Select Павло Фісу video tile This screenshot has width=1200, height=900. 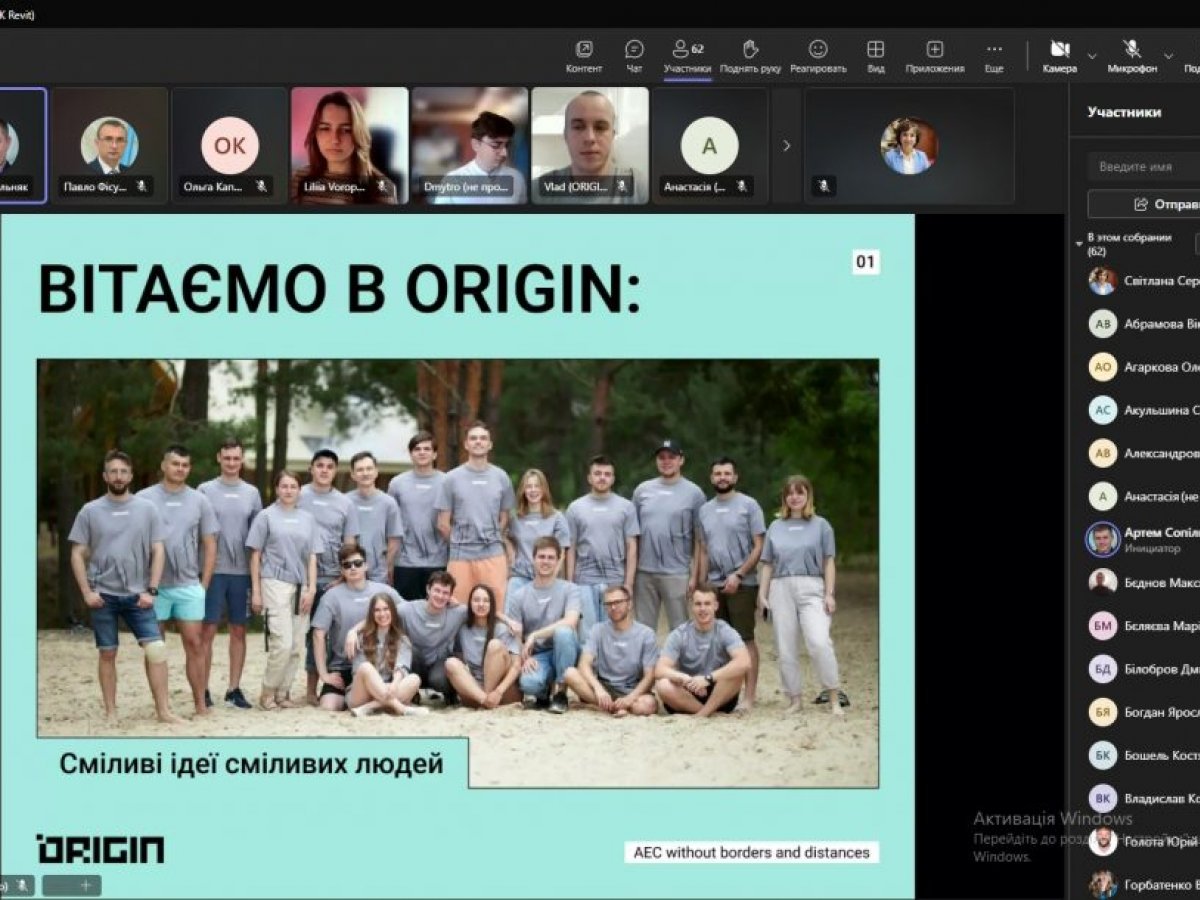(109, 146)
